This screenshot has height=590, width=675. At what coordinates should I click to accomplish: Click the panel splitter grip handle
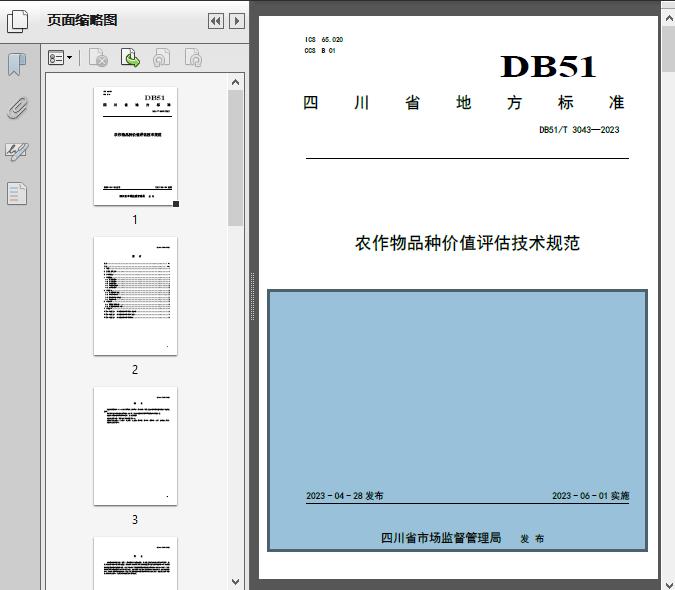[253, 297]
